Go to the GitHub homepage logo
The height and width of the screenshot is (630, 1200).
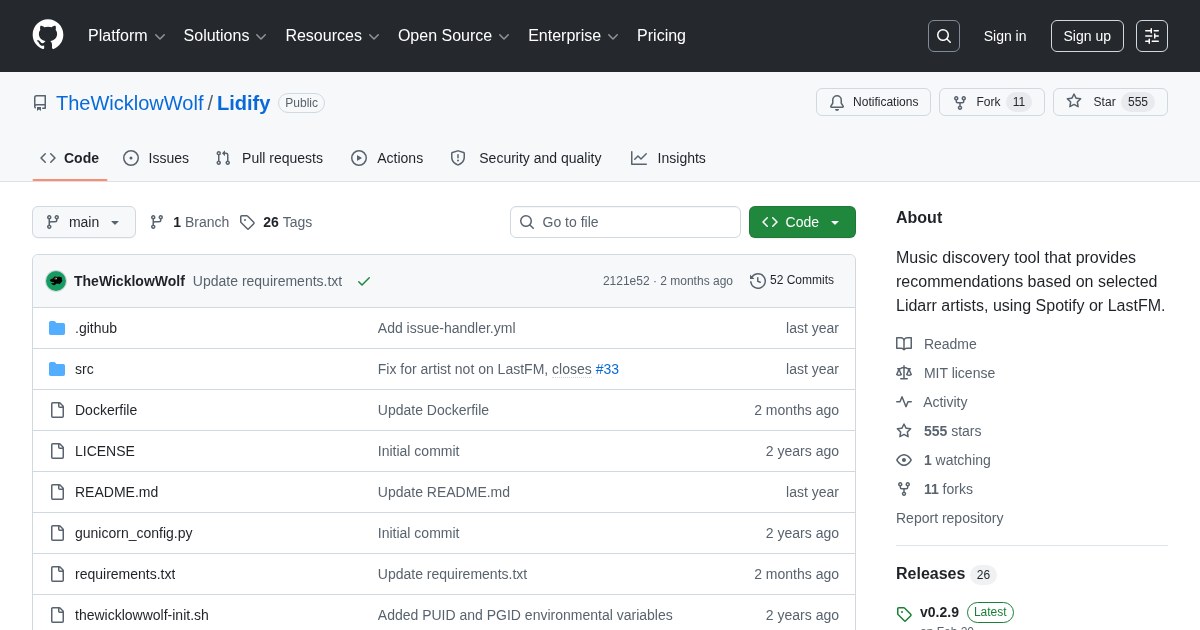click(x=48, y=35)
